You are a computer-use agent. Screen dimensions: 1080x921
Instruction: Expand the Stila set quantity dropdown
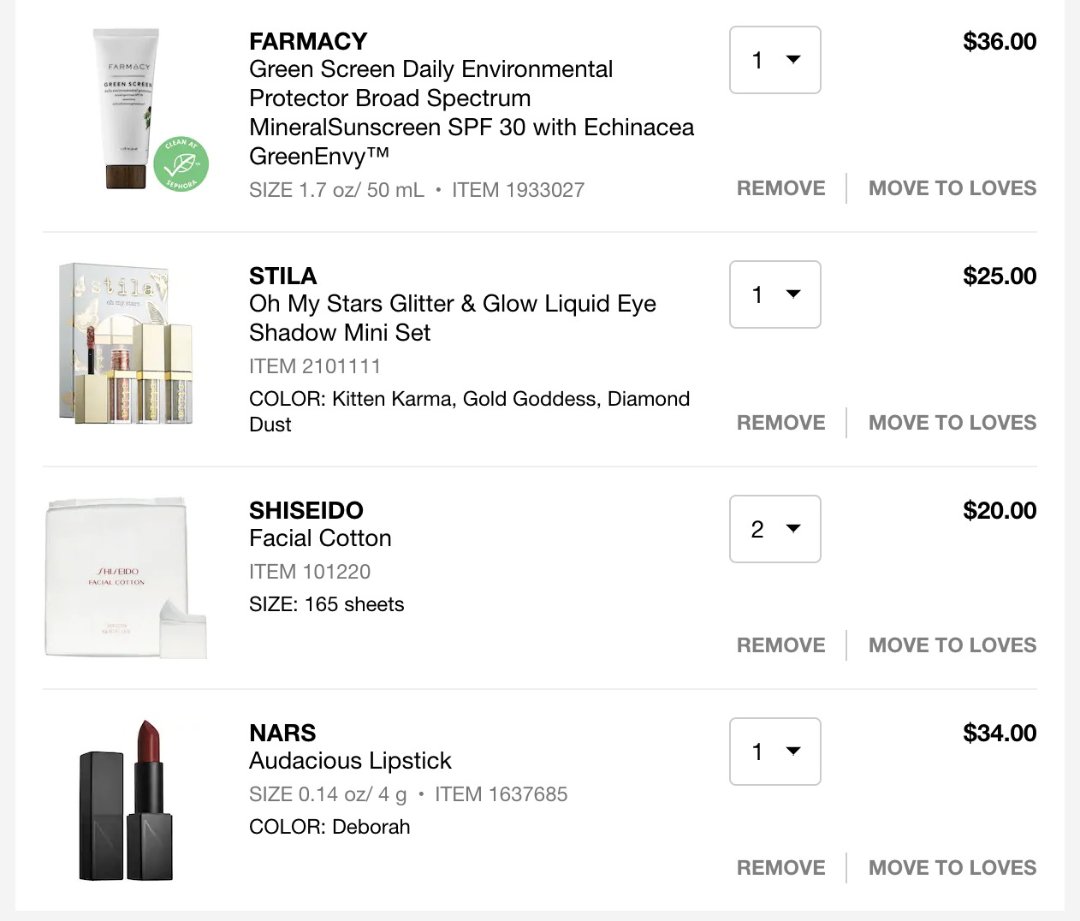coord(775,294)
